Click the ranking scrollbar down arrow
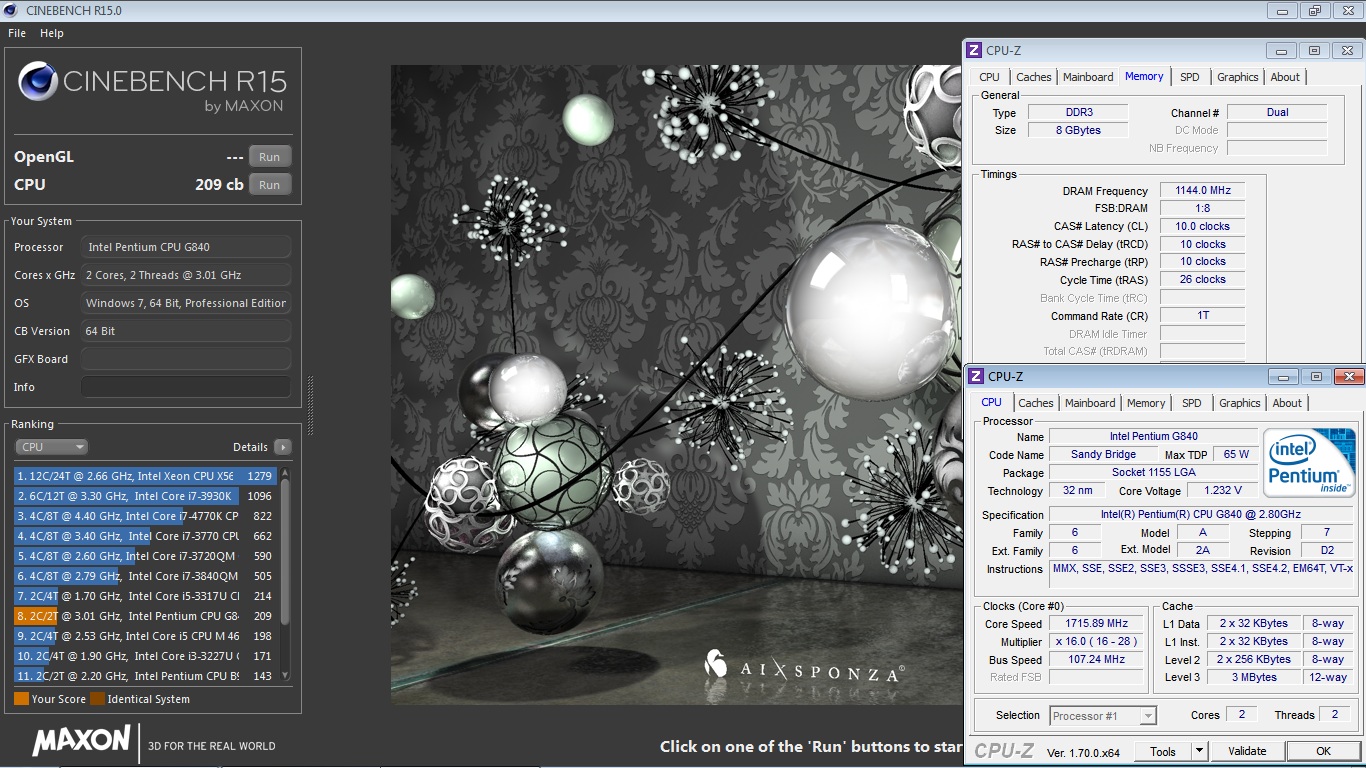The image size is (1366, 768). coord(285,677)
